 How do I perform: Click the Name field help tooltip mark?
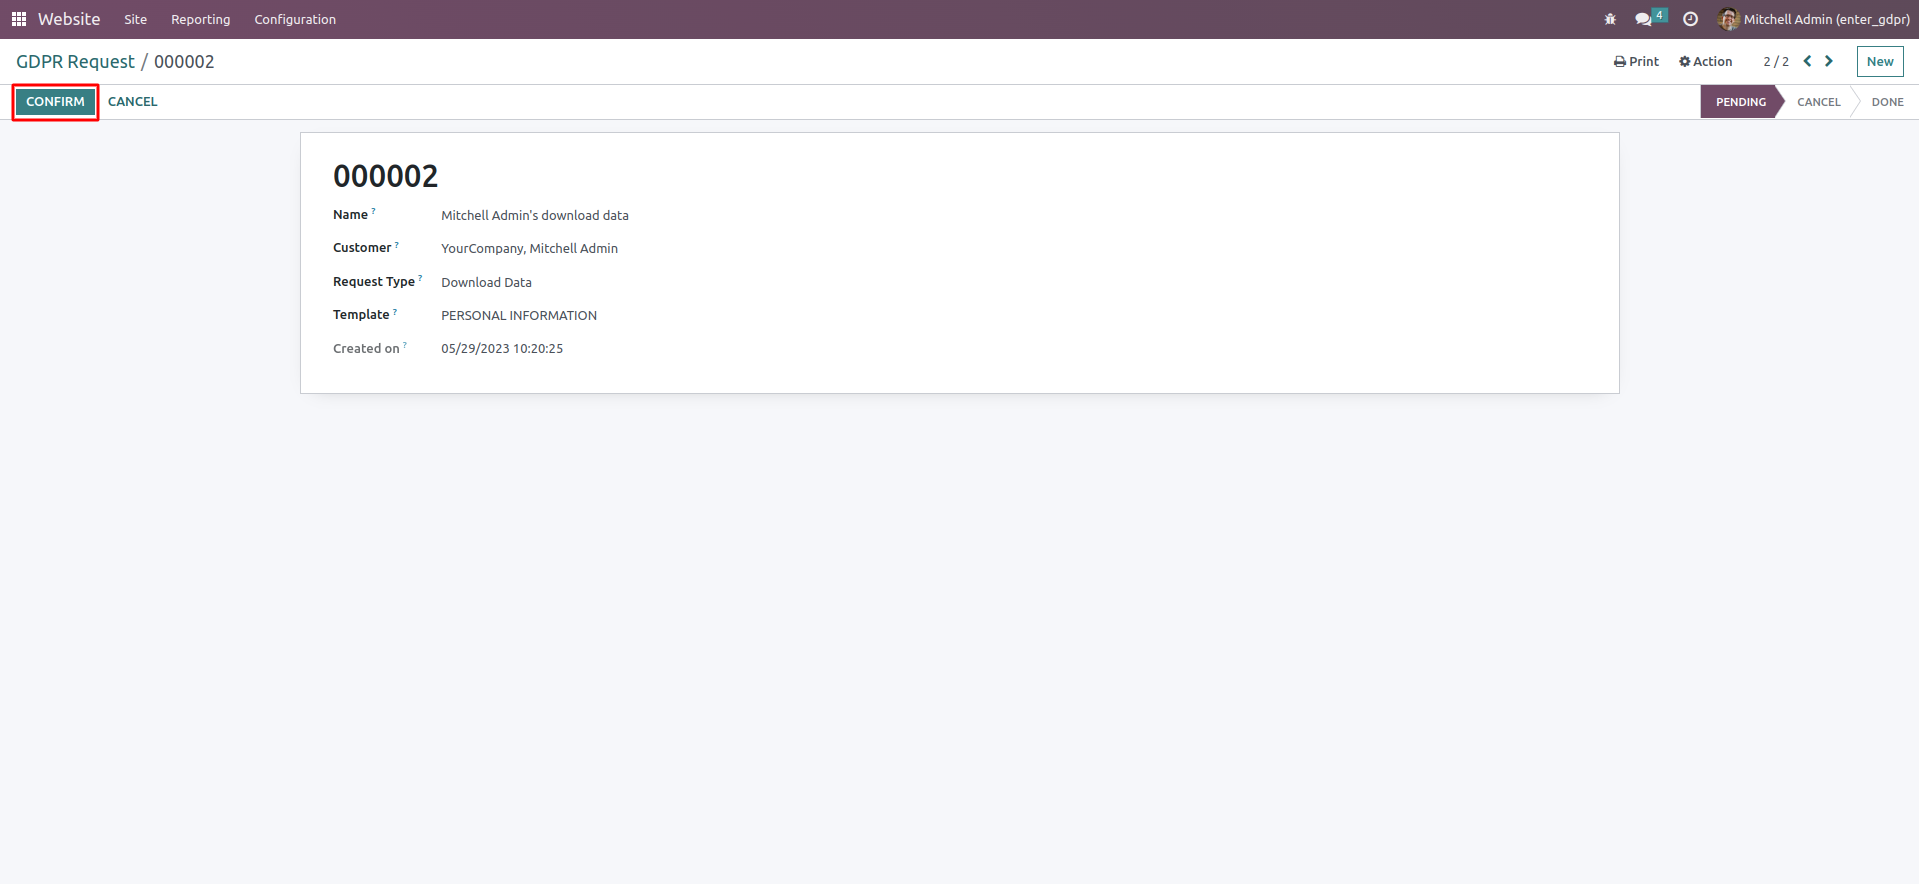374,211
